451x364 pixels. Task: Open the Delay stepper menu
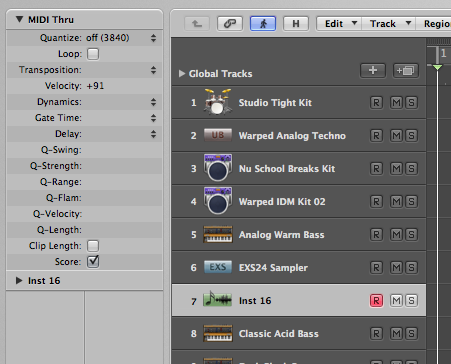pos(153,134)
